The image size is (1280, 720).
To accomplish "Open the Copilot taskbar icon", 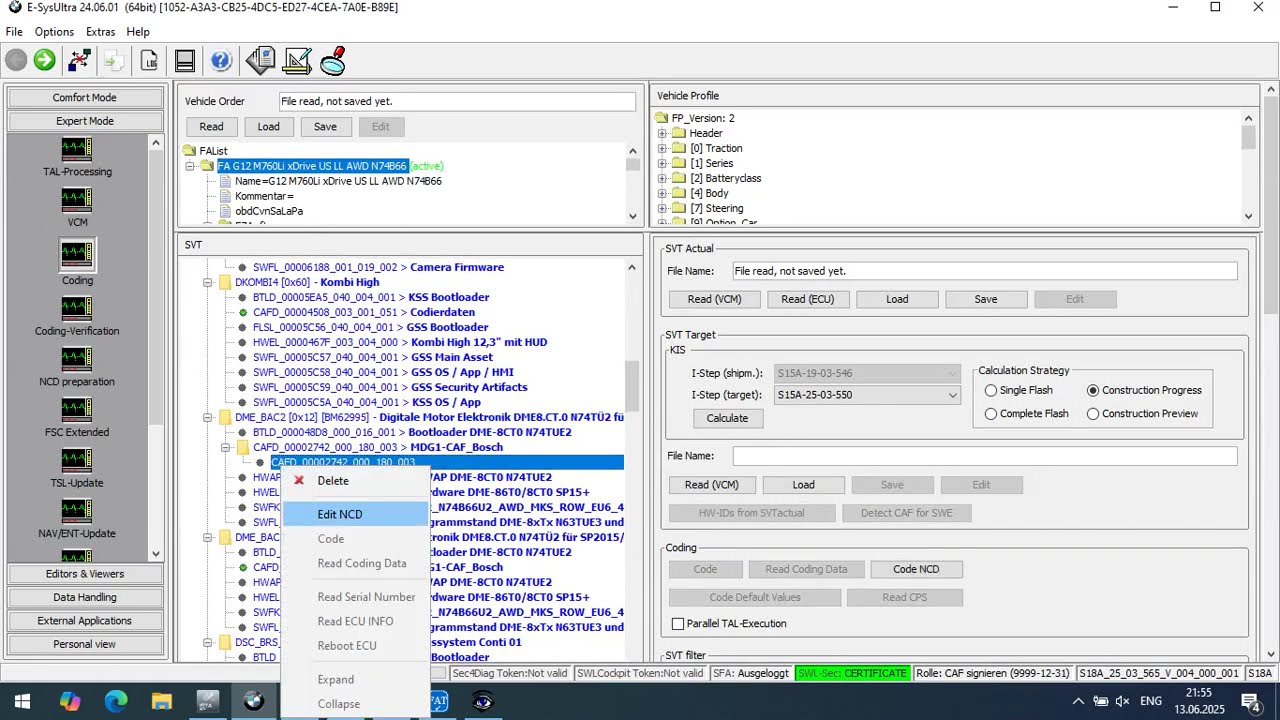I will [70, 701].
